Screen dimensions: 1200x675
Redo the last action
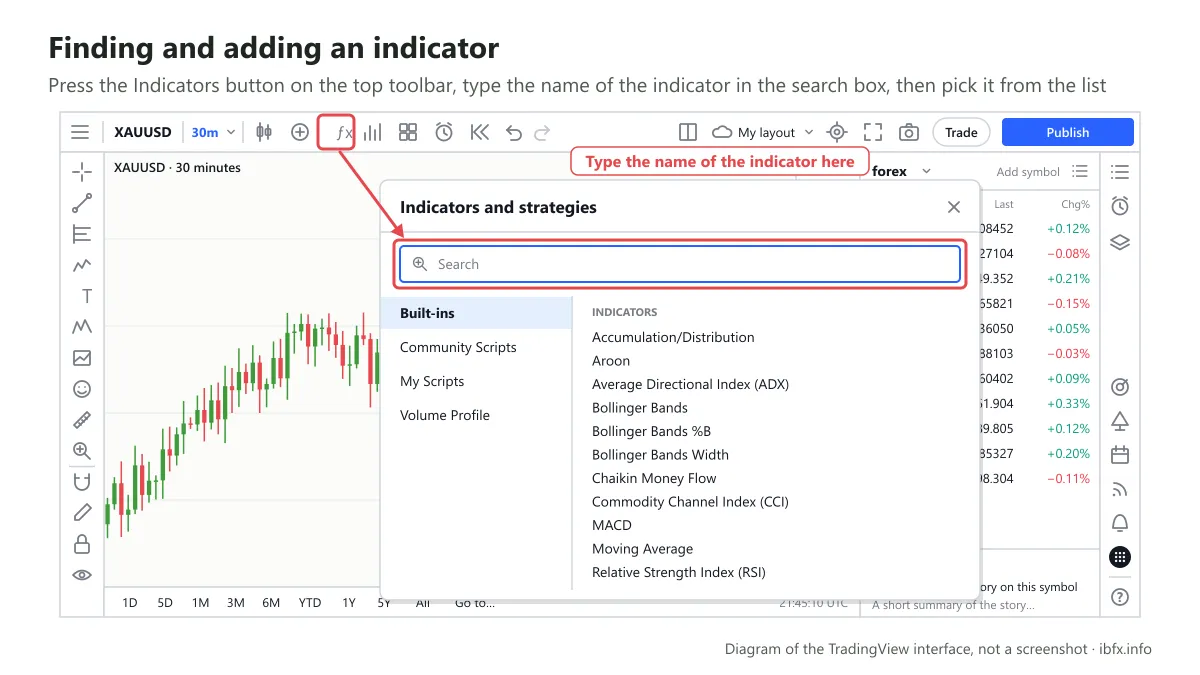542,132
